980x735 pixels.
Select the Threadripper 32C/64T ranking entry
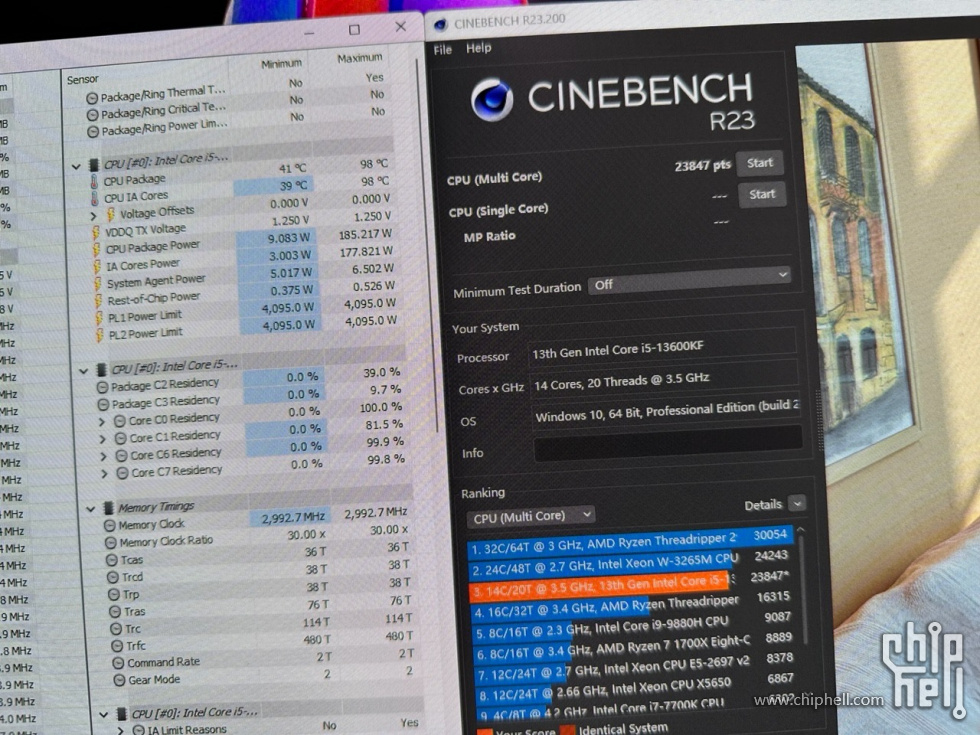coord(630,542)
